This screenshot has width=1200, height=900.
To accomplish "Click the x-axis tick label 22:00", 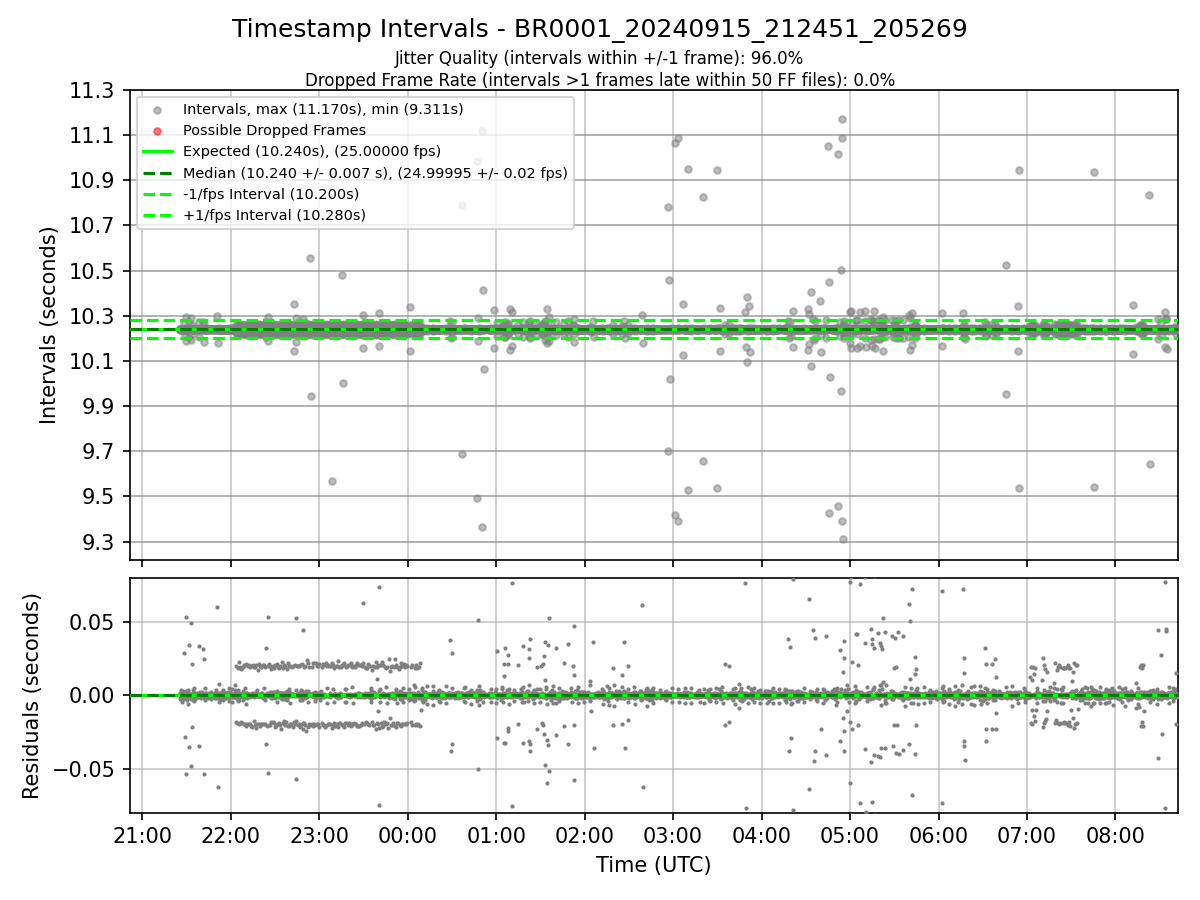I will (x=231, y=834).
